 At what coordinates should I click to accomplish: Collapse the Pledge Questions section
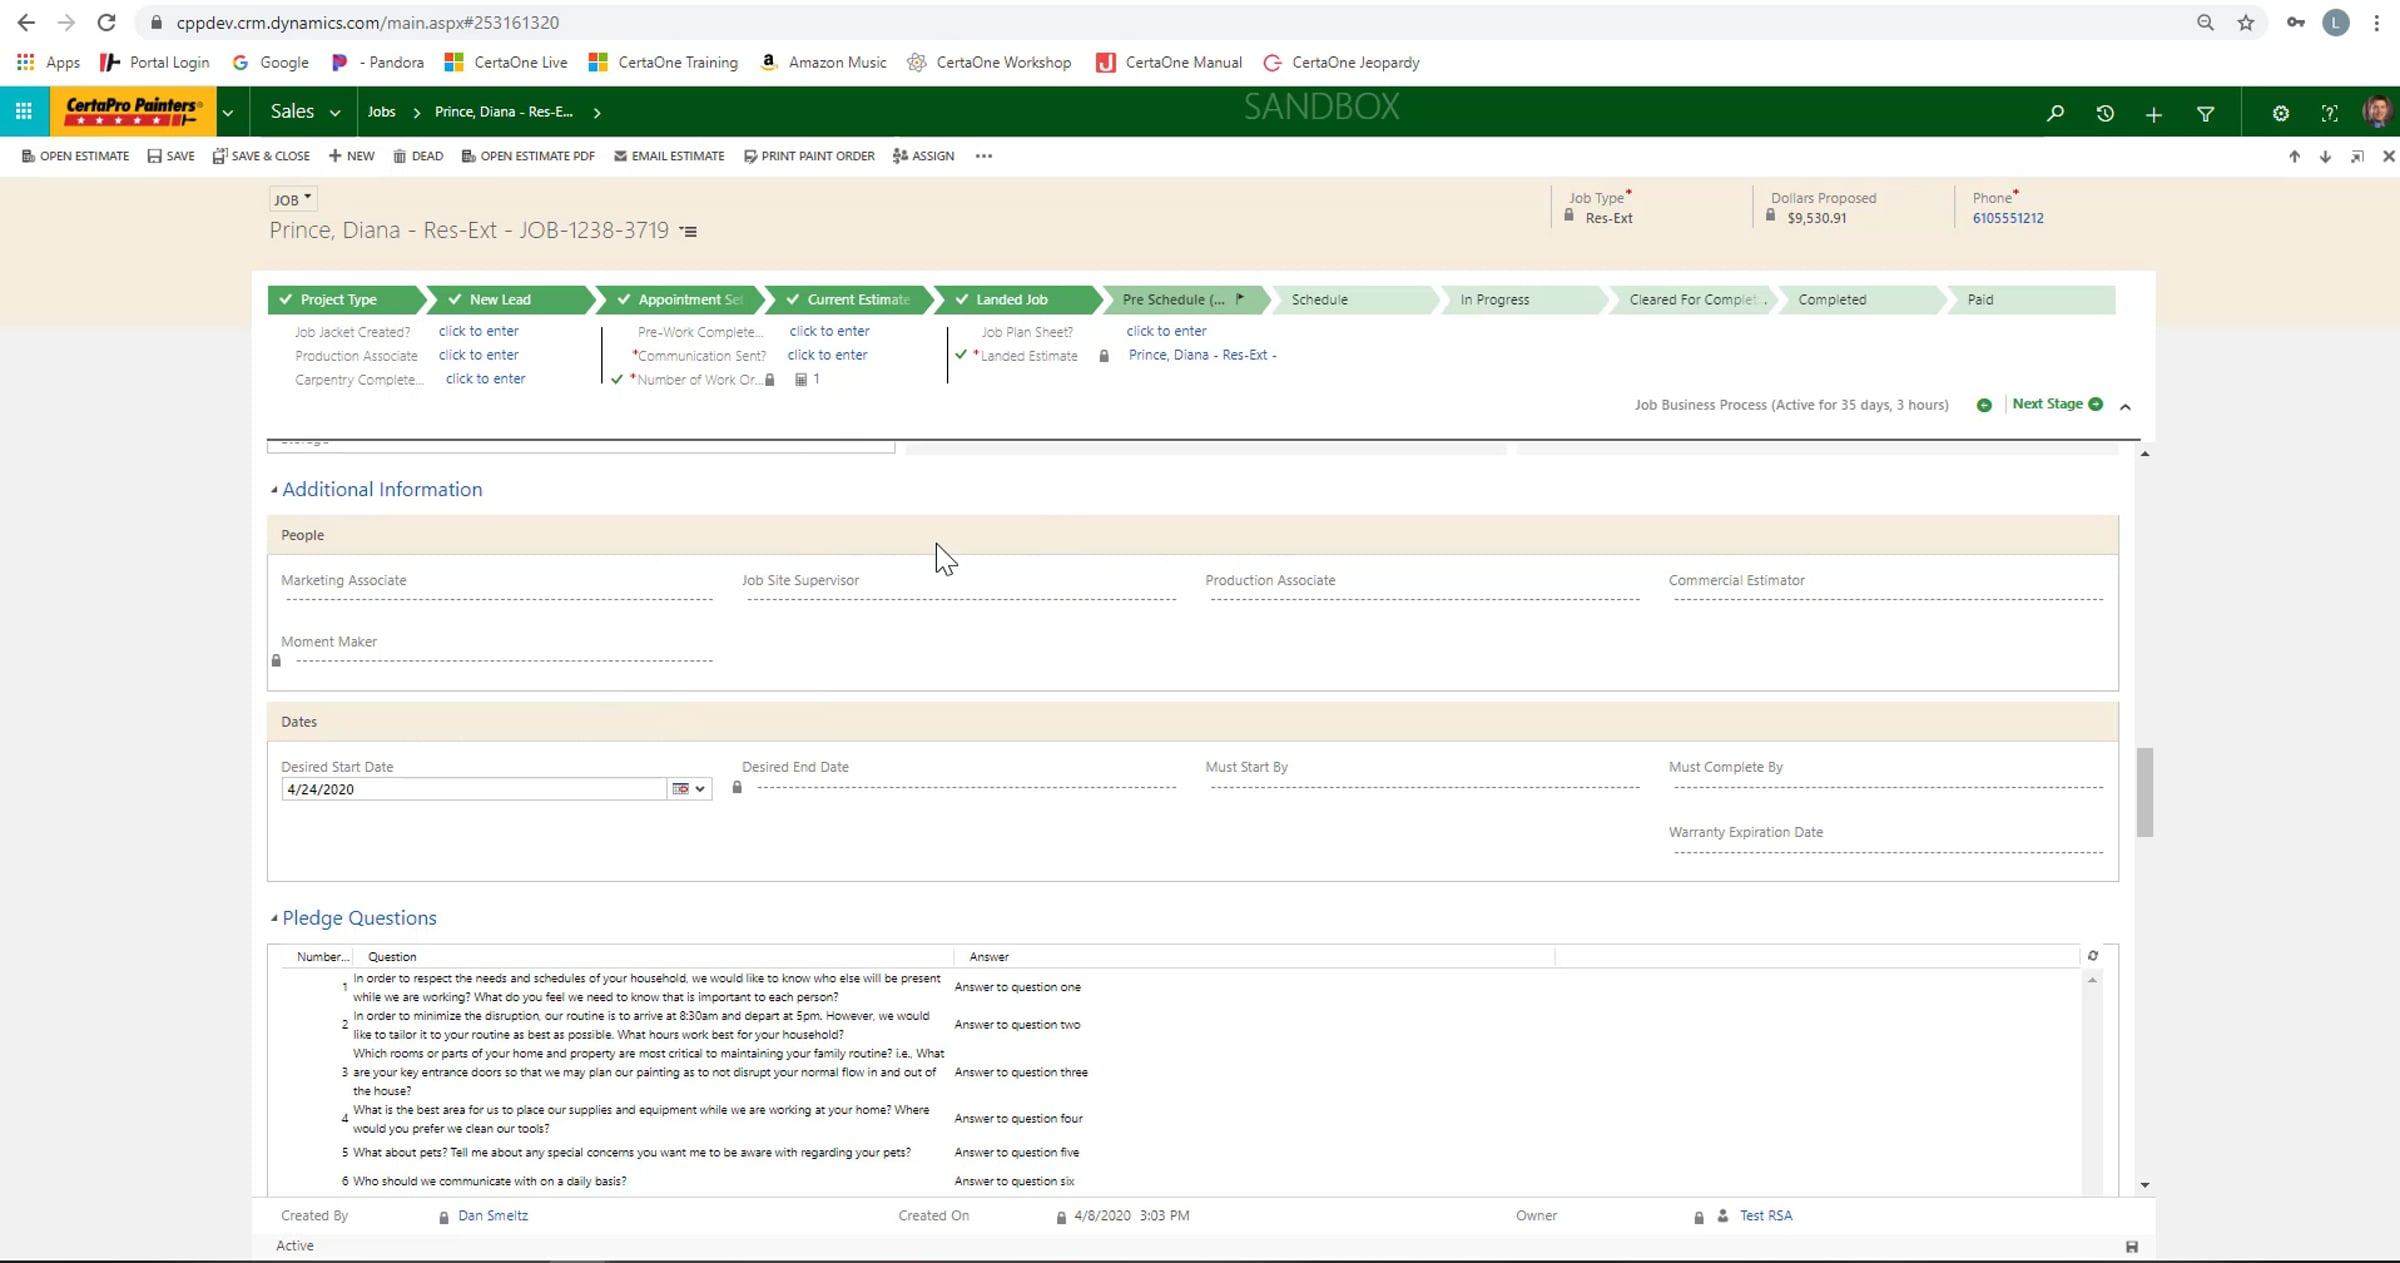pyautogui.click(x=274, y=918)
